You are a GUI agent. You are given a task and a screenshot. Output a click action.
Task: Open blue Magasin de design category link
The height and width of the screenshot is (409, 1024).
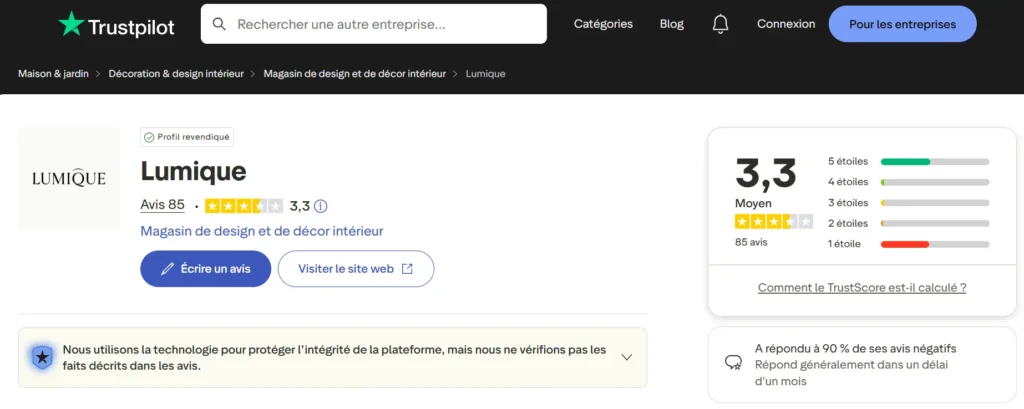(x=262, y=231)
